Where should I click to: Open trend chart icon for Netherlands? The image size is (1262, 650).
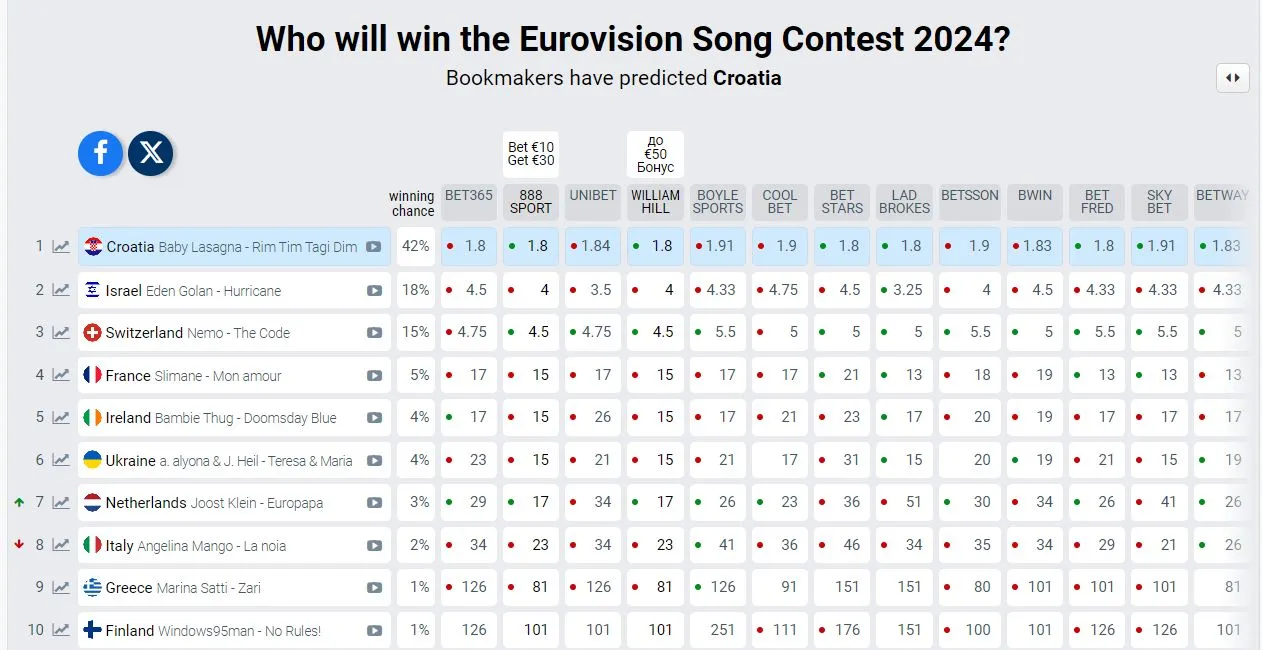point(61,503)
